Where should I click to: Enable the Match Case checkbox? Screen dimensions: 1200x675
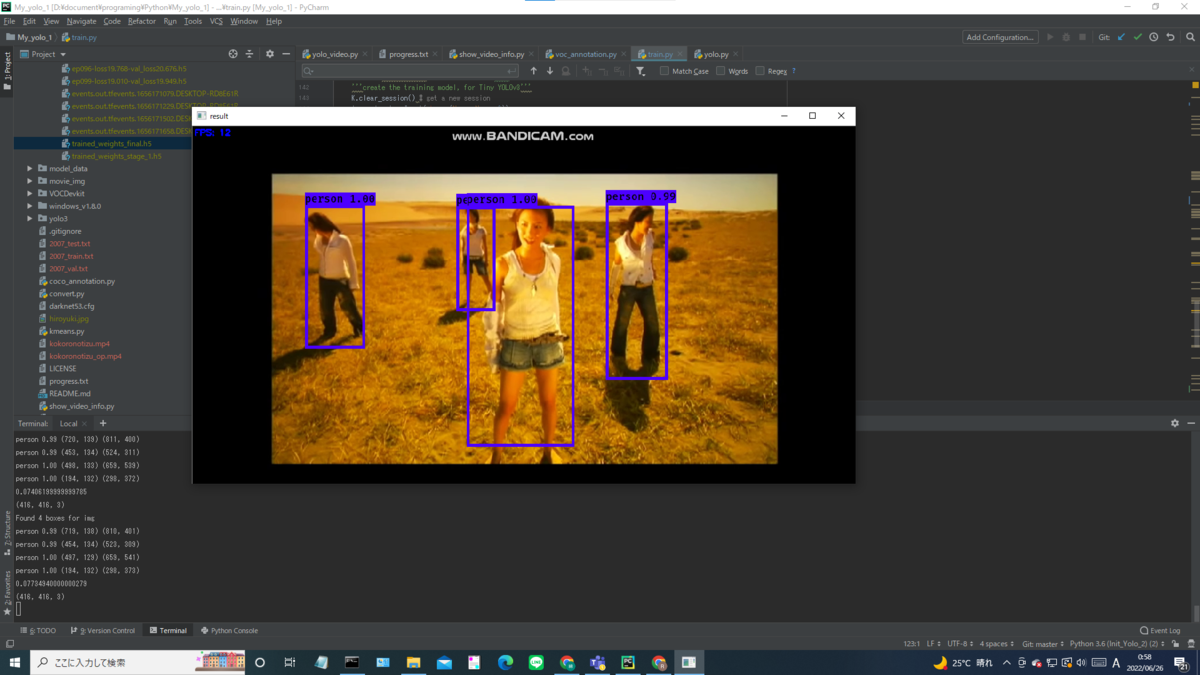coord(664,71)
